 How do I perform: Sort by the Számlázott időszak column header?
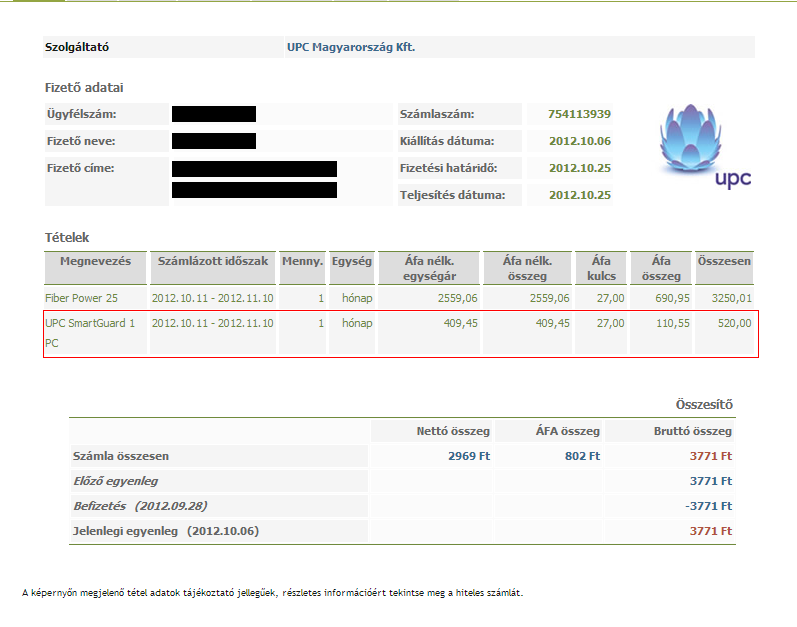click(212, 261)
